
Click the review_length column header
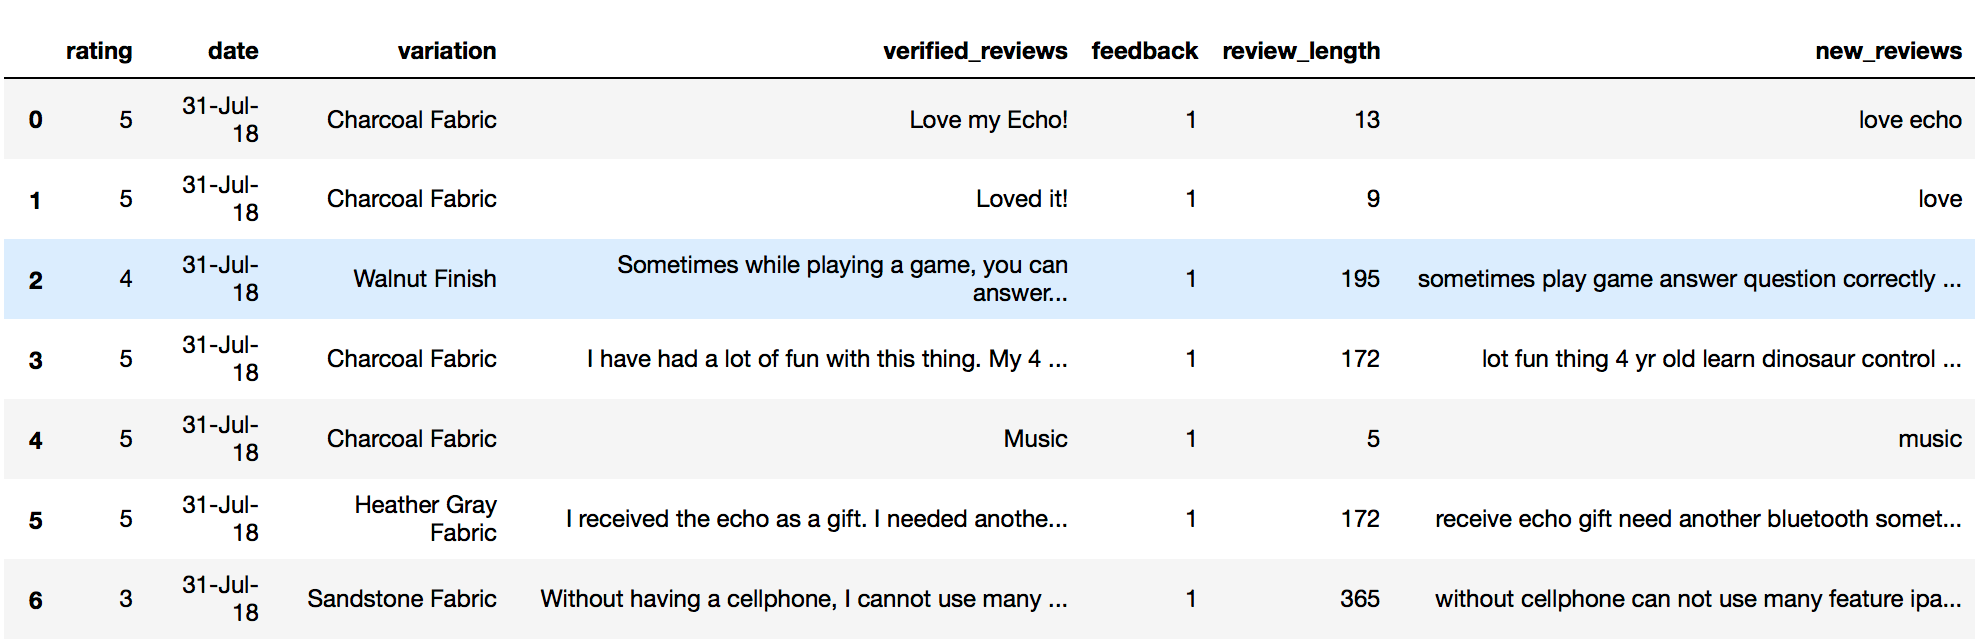point(1300,51)
